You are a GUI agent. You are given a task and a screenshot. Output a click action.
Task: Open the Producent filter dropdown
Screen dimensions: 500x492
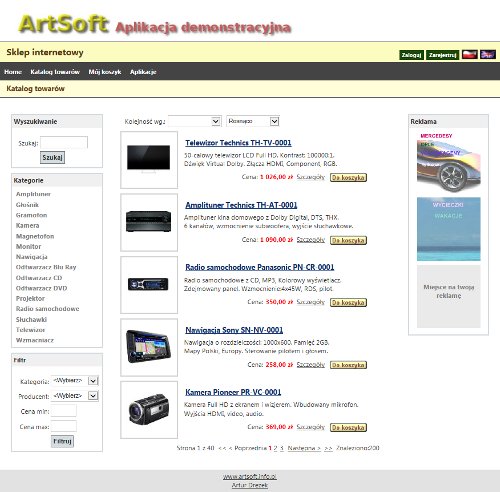tap(75, 396)
